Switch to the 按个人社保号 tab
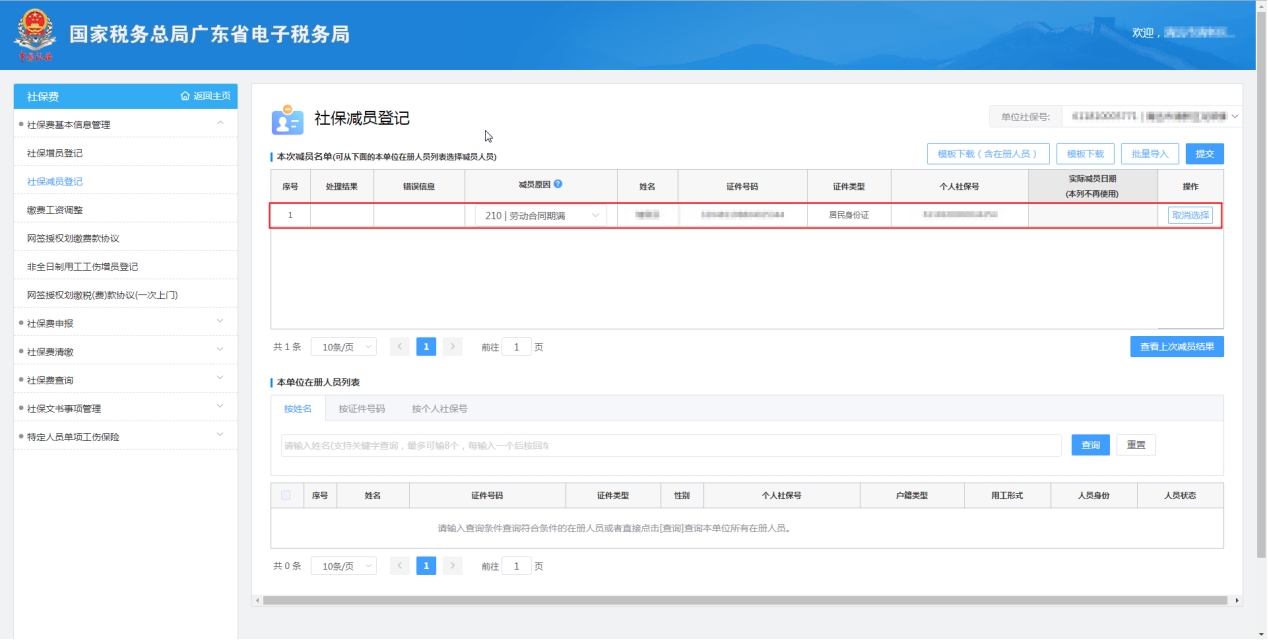 [x=439, y=409]
